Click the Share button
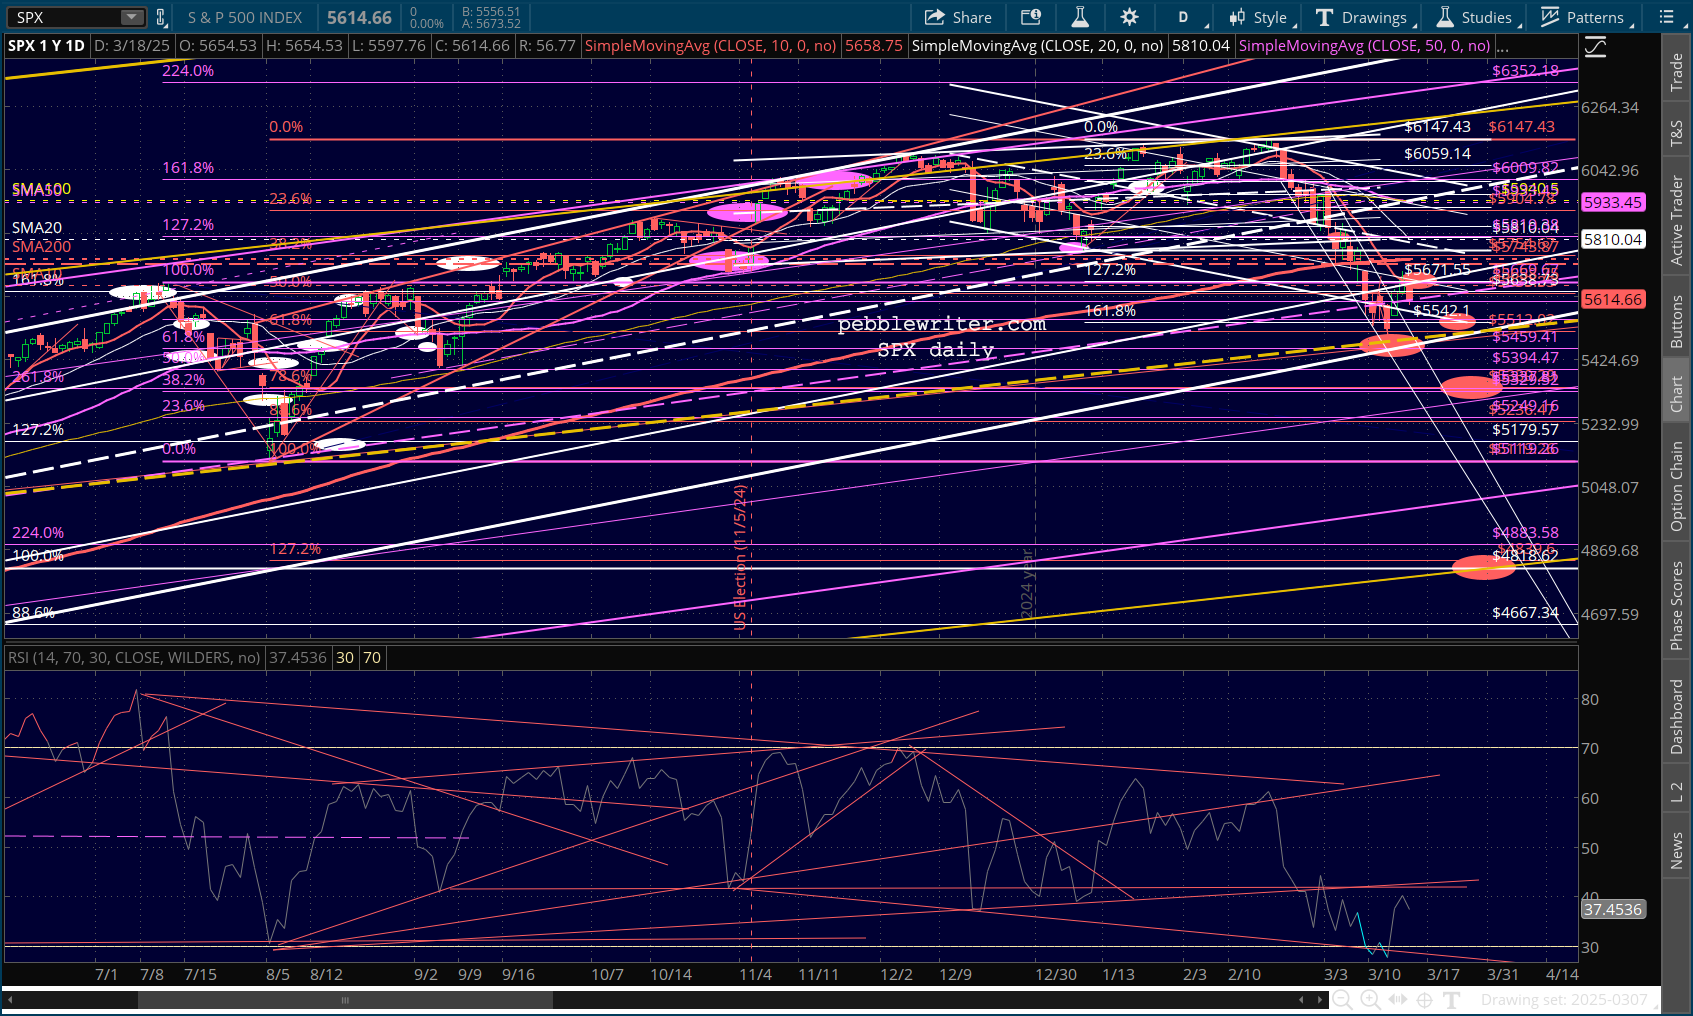Viewport: 1693px width, 1016px height. (x=958, y=17)
